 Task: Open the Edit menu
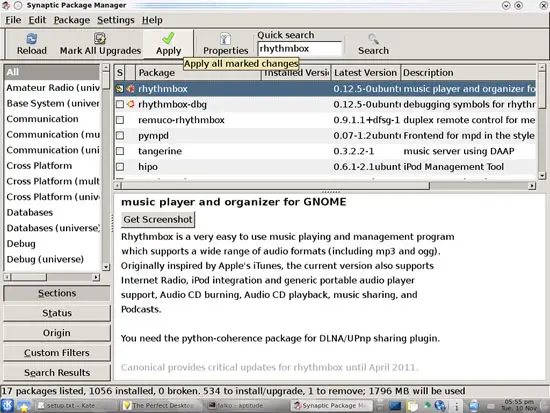37,20
